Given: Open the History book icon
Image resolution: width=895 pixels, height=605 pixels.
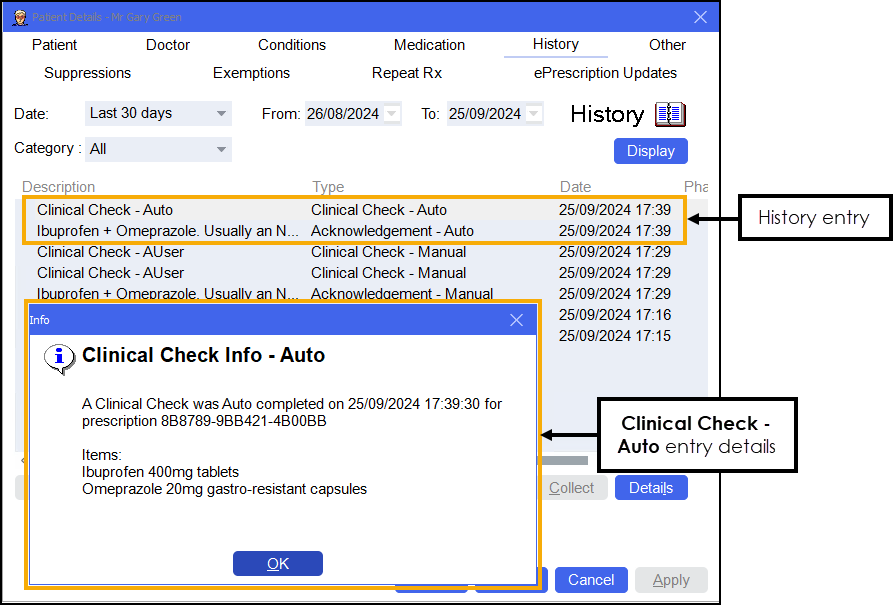Looking at the screenshot, I should (670, 114).
